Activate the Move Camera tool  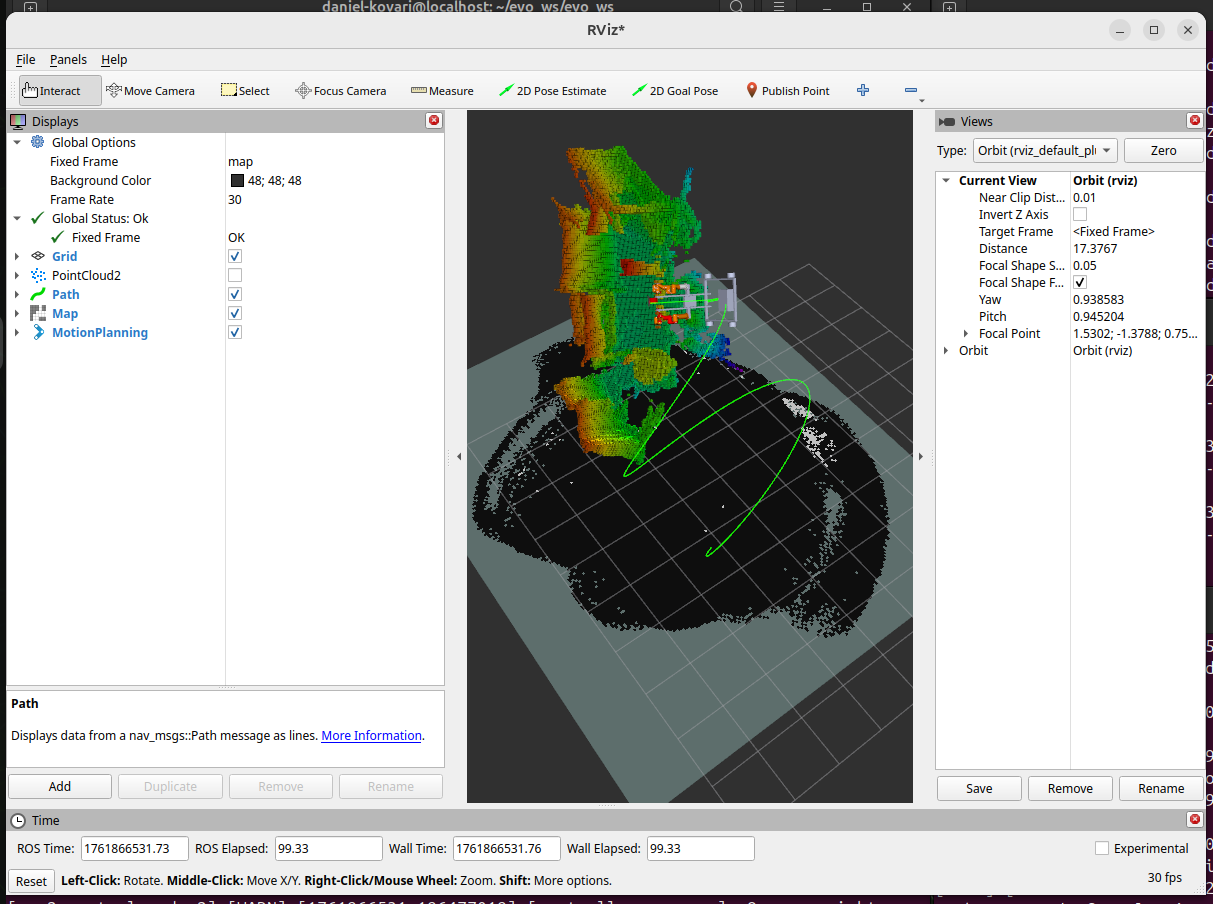[x=150, y=91]
